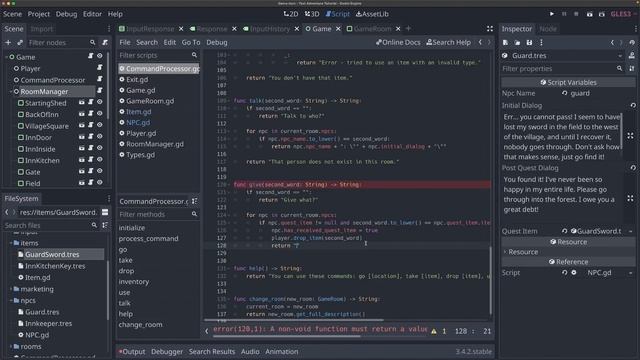Go to the previous script in history

pyautogui.click(x=480, y=42)
